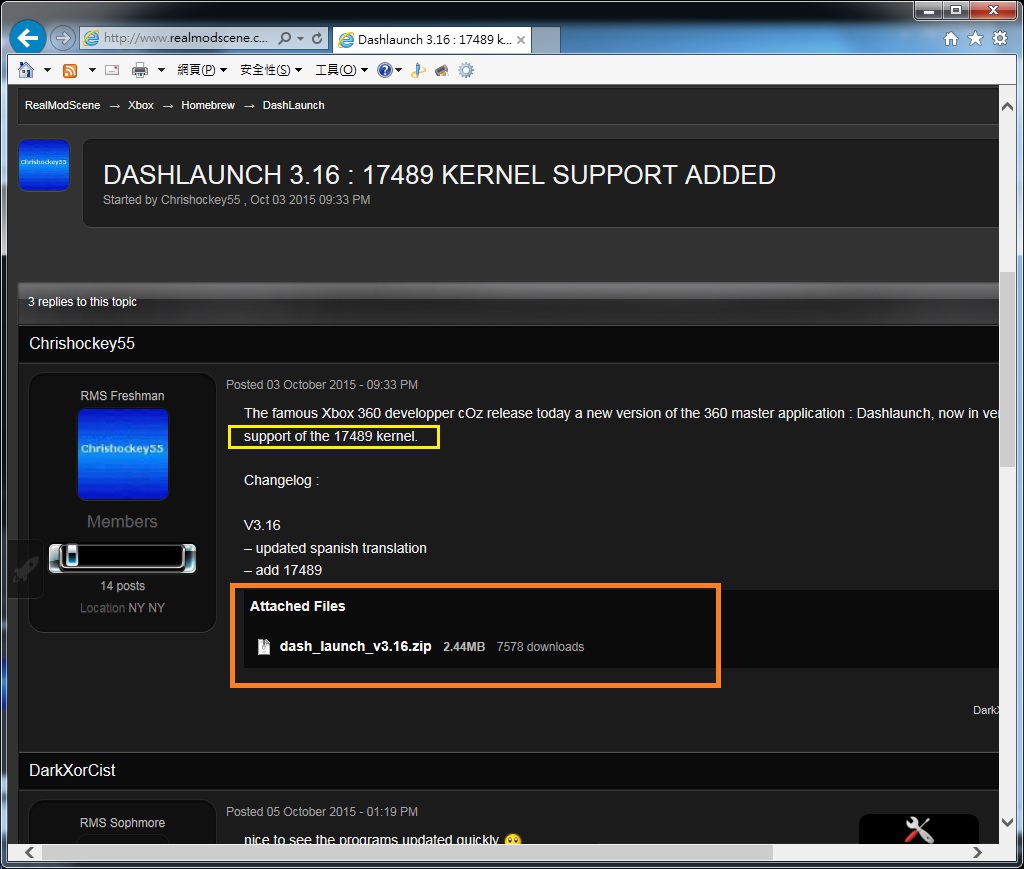Open Favorites with the star icon

(975, 39)
